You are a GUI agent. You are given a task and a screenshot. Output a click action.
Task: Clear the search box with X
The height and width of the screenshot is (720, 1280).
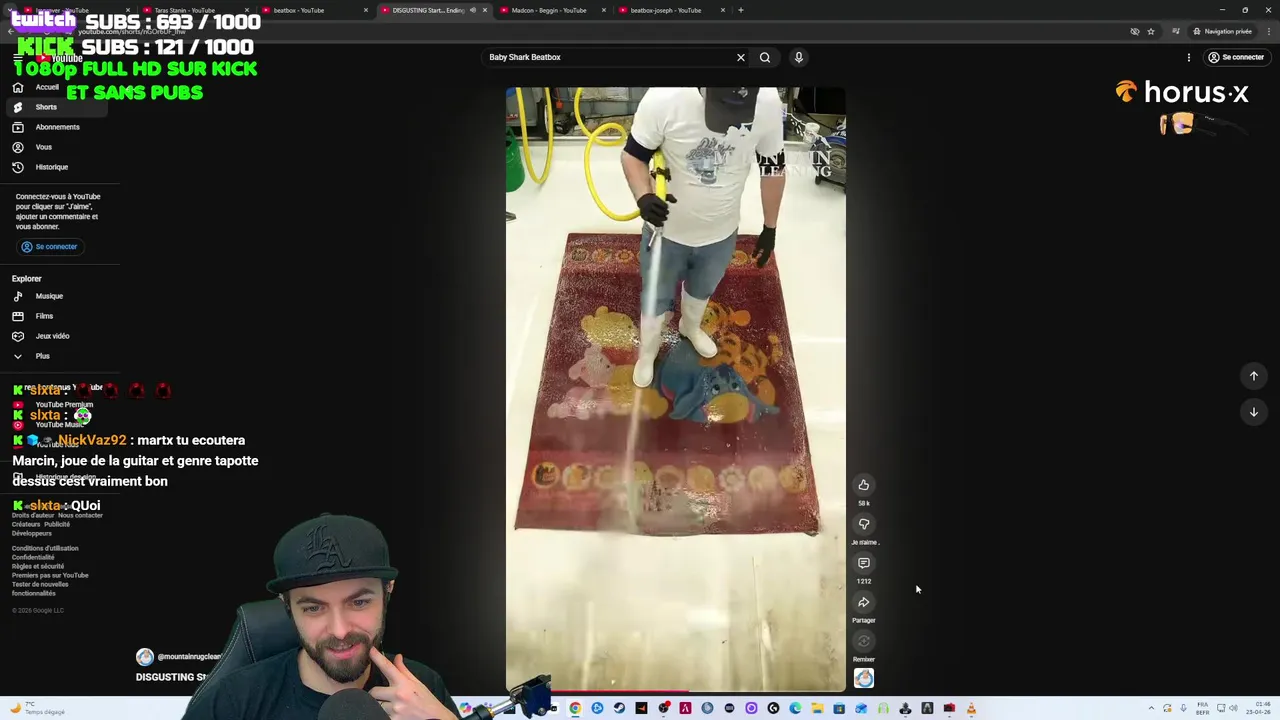click(x=741, y=57)
